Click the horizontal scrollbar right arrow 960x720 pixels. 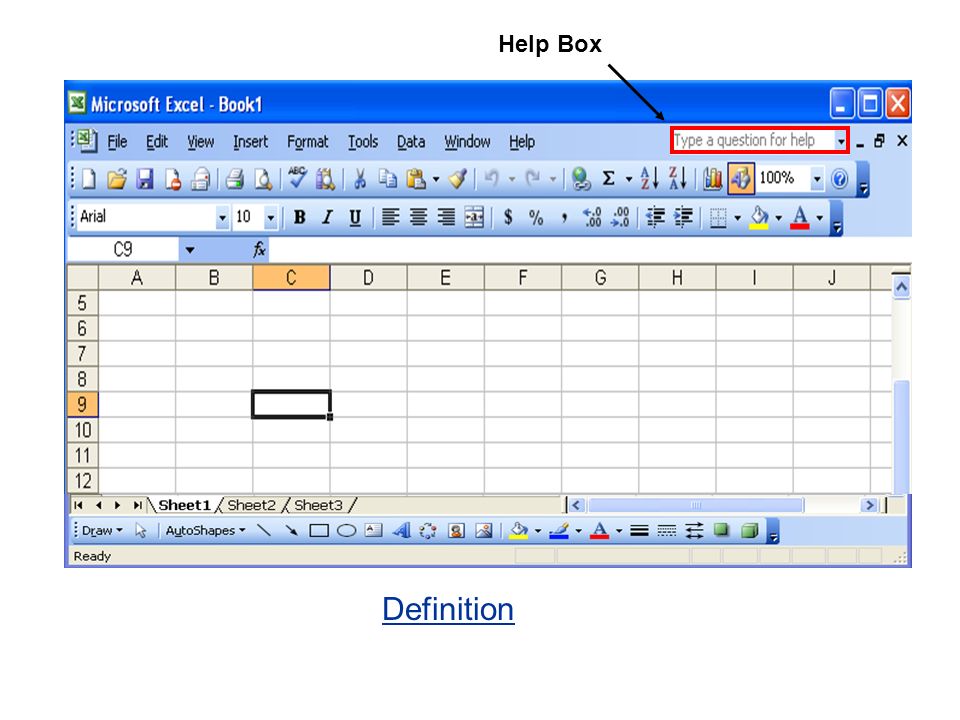(x=869, y=505)
